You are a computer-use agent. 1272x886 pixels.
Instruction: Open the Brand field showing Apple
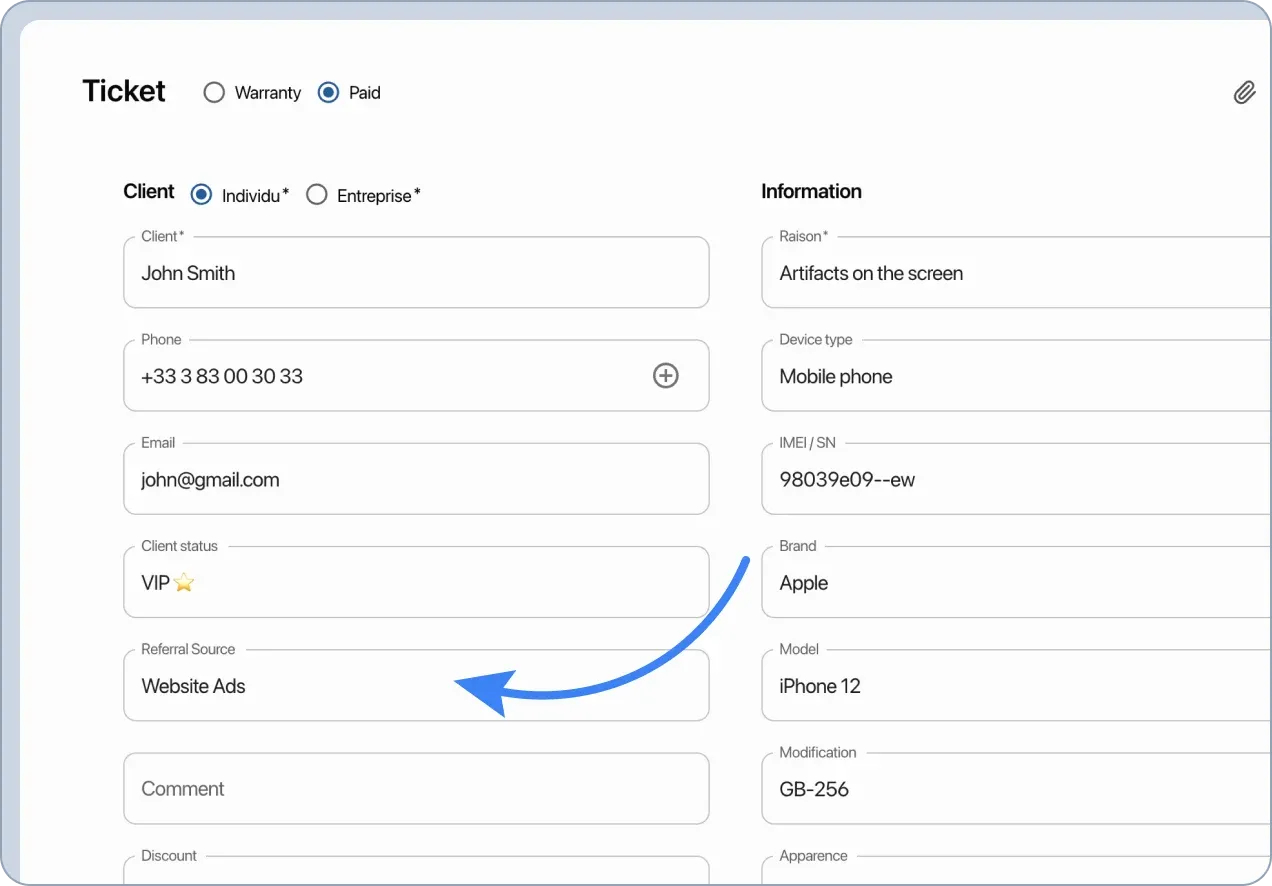1015,583
